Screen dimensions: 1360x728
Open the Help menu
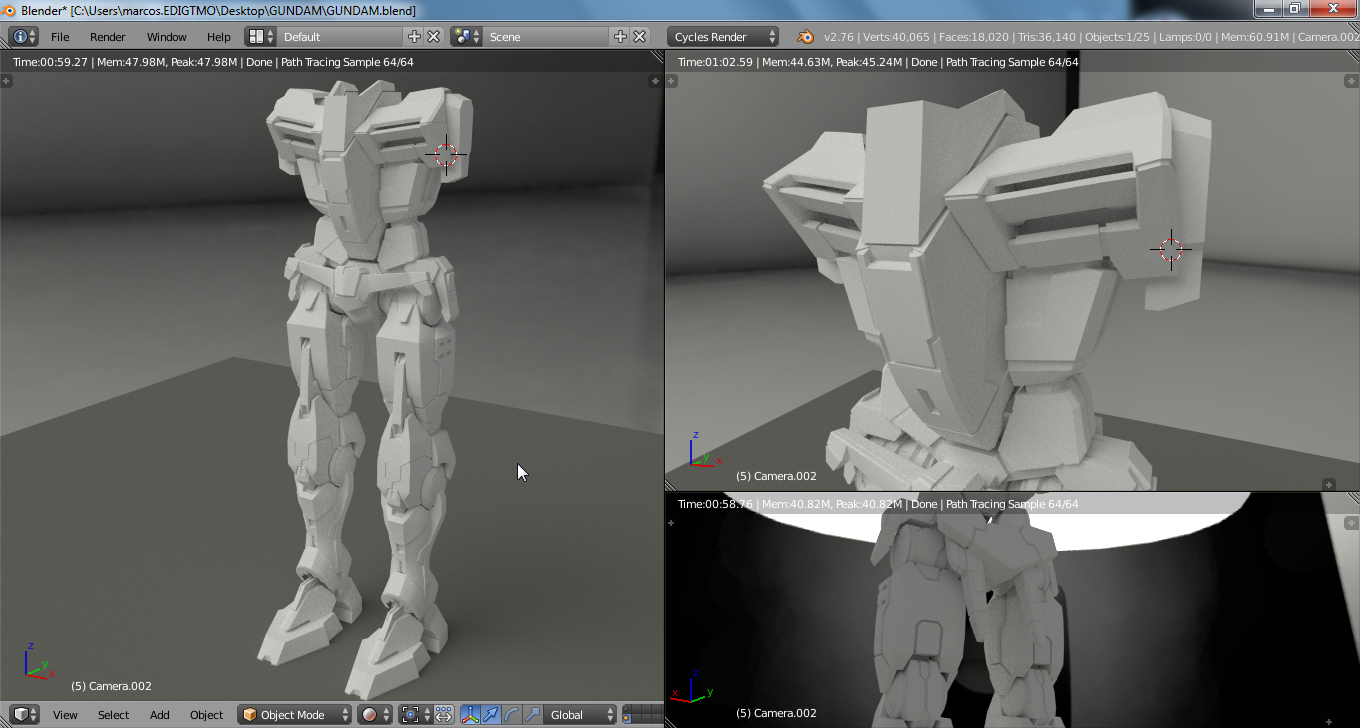click(219, 37)
